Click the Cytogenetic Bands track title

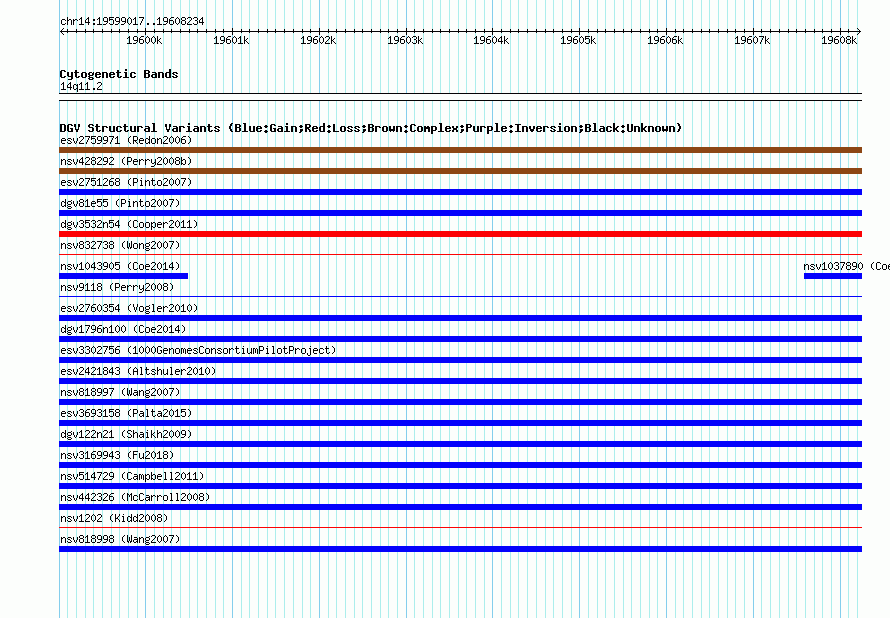tap(119, 74)
